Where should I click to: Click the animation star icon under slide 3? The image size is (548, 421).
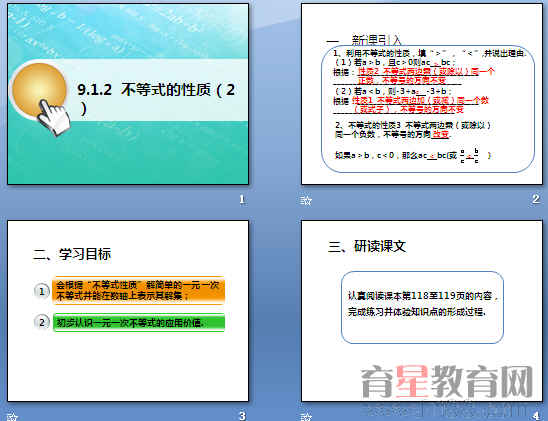point(12,416)
